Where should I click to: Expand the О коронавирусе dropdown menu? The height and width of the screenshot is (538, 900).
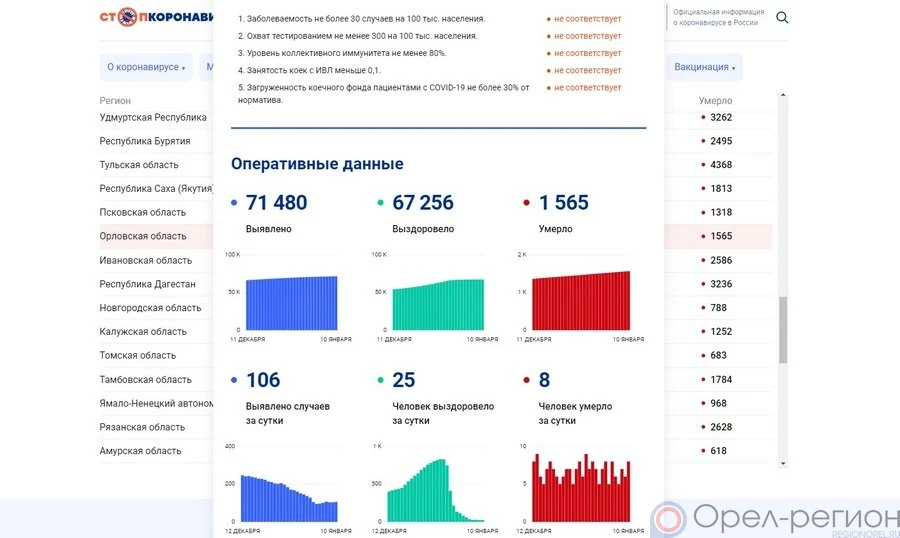[146, 67]
